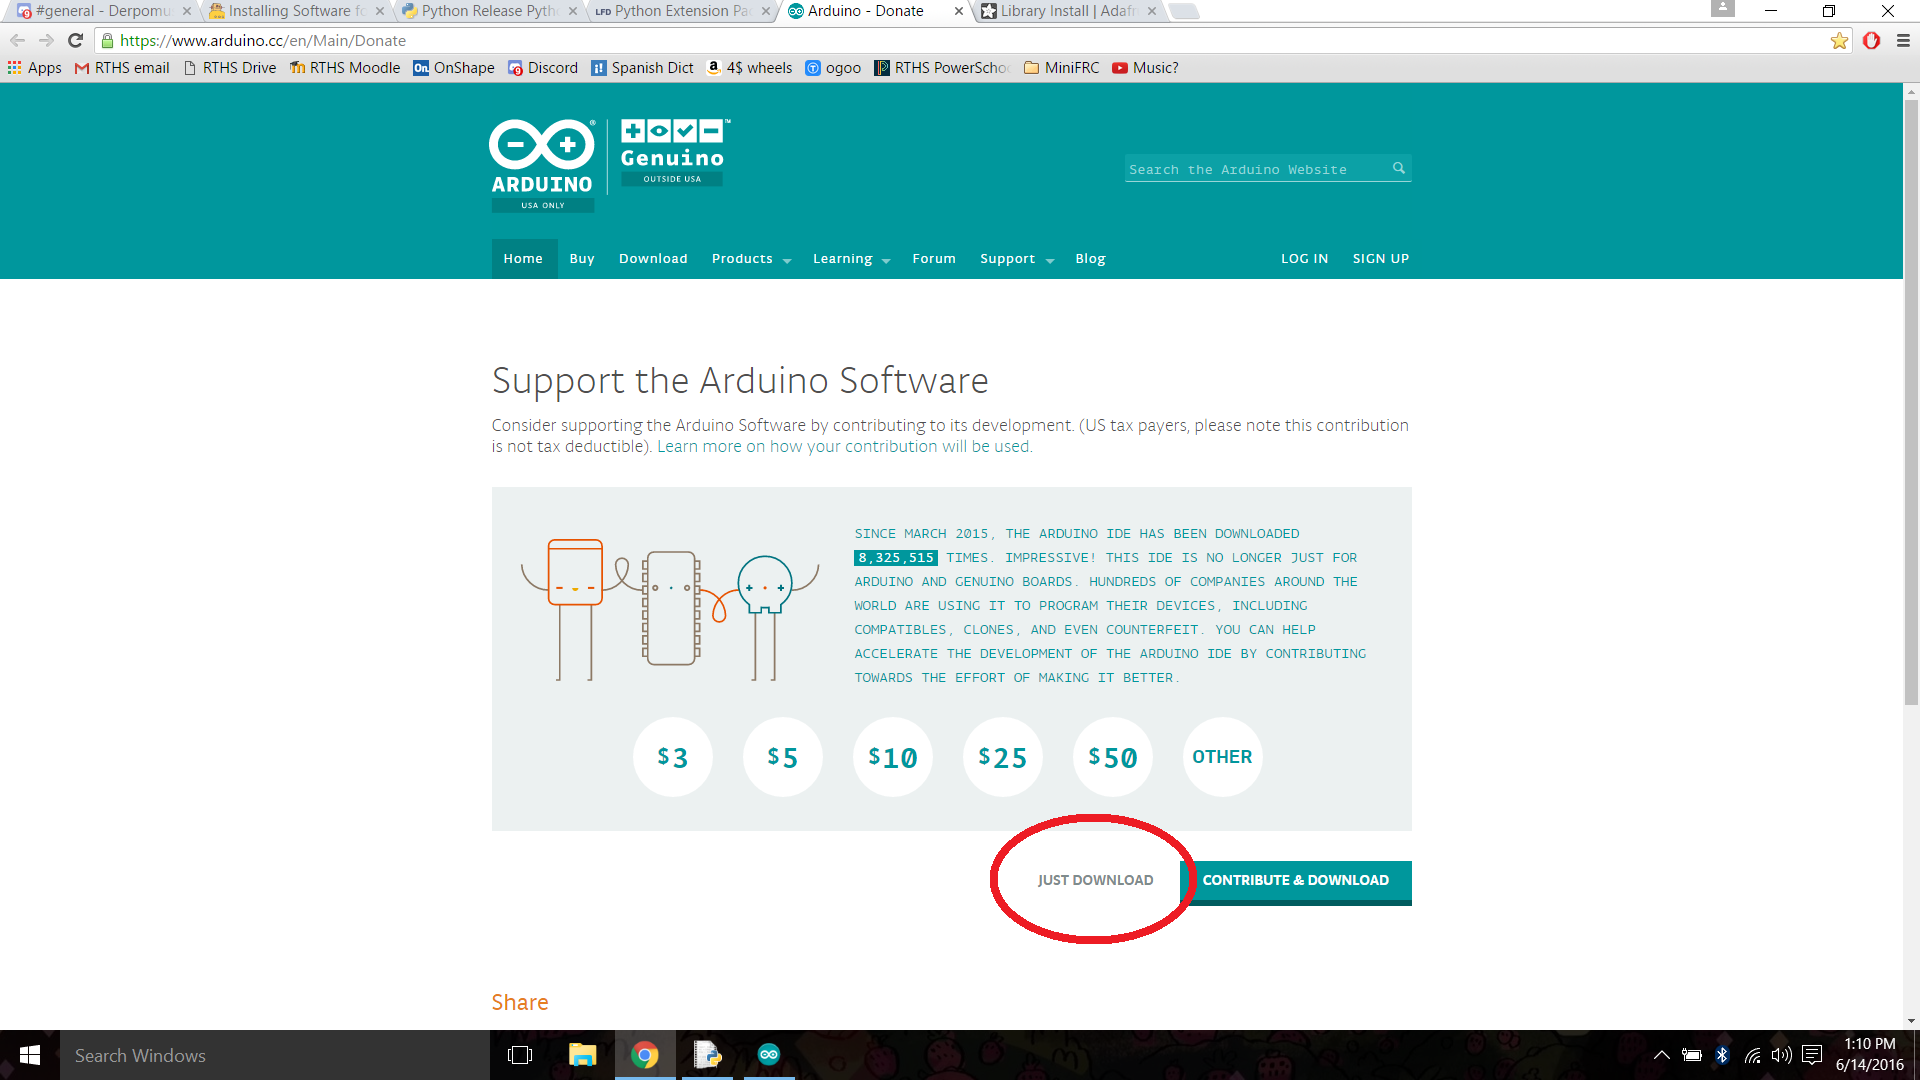This screenshot has height=1080, width=1920.
Task: Click the search magnifier icon
Action: coord(1398,168)
